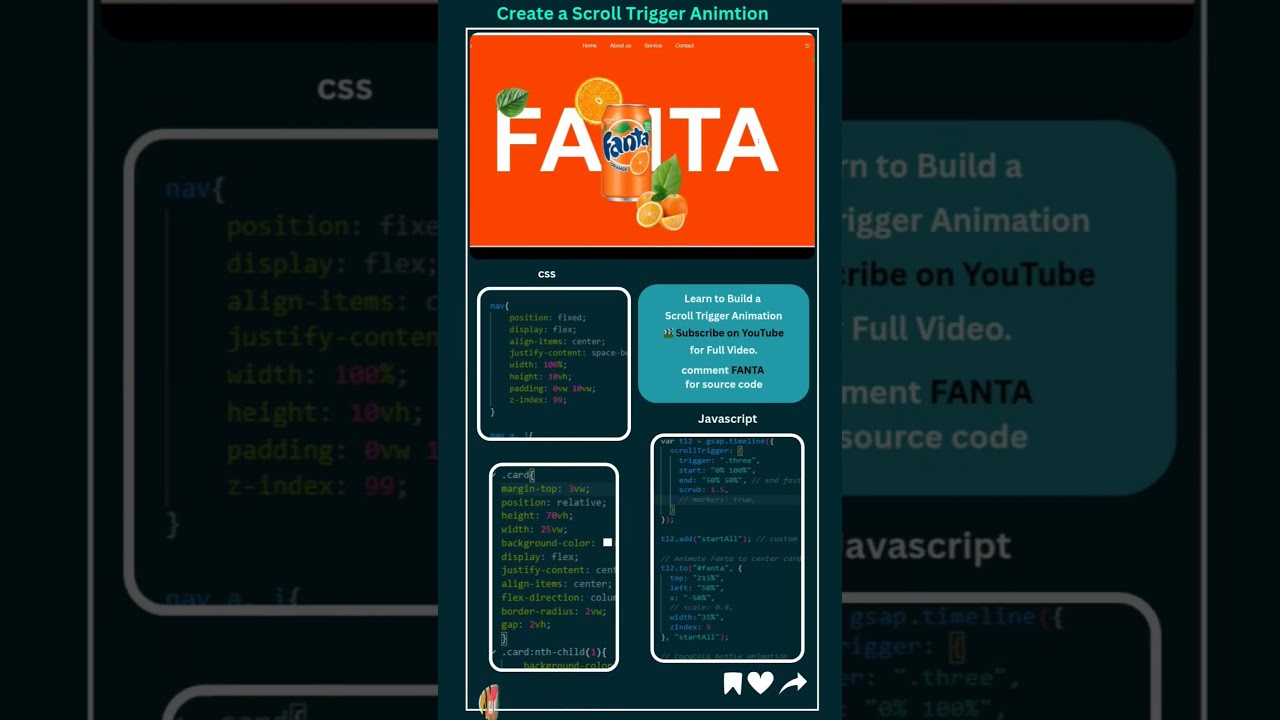Click 'Subscribe on YouTube' text
Screen dimensions: 1280x720
tap(729, 333)
